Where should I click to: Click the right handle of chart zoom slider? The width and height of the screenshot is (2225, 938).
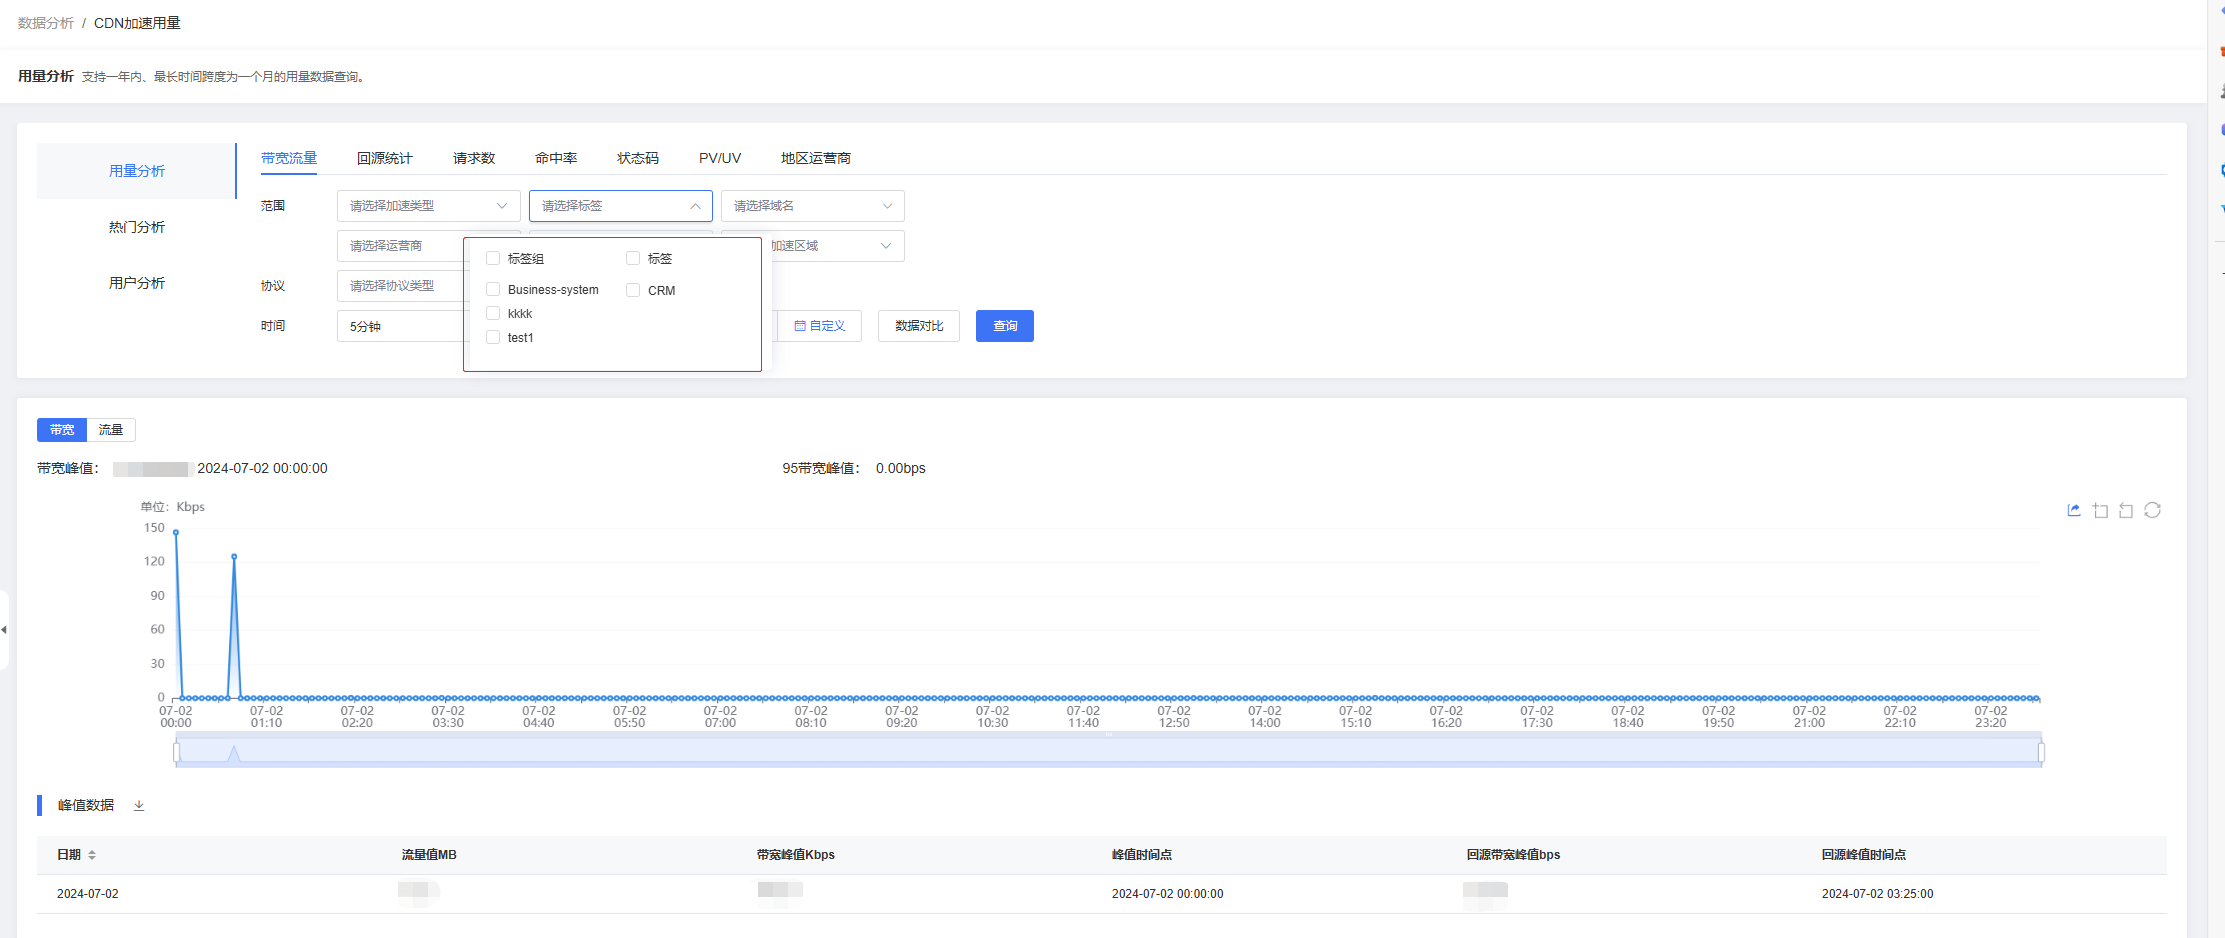pyautogui.click(x=2041, y=752)
